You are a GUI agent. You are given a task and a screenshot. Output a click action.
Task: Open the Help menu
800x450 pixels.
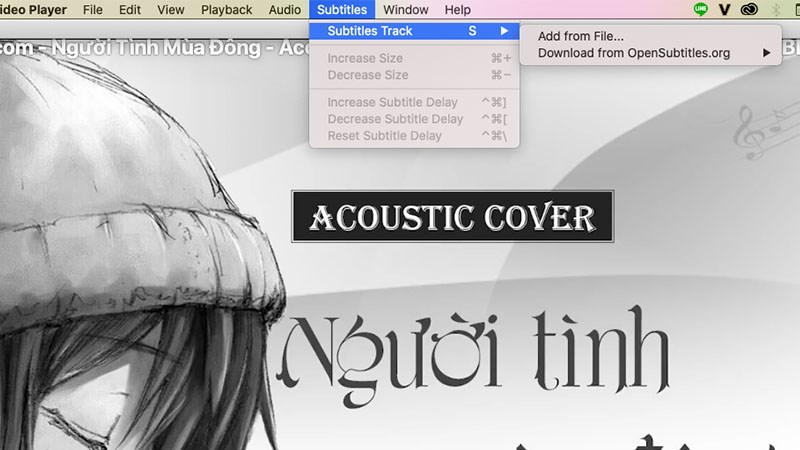point(458,10)
